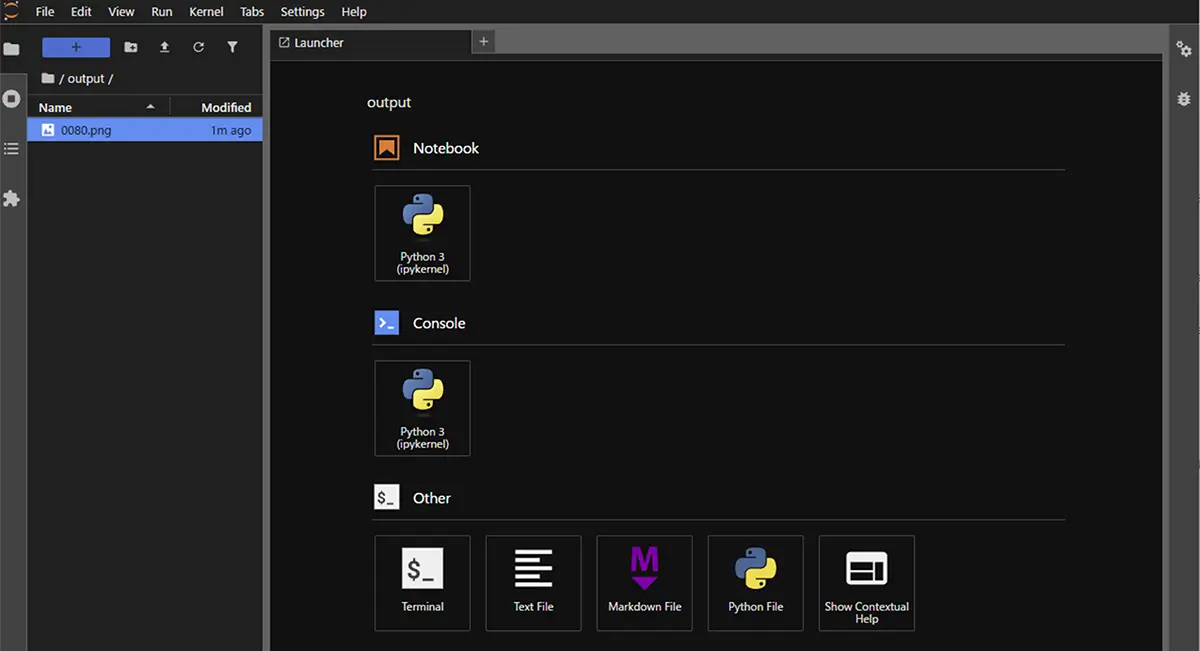Sort files by Modified column header
The width and height of the screenshot is (1200, 651).
[x=226, y=107]
